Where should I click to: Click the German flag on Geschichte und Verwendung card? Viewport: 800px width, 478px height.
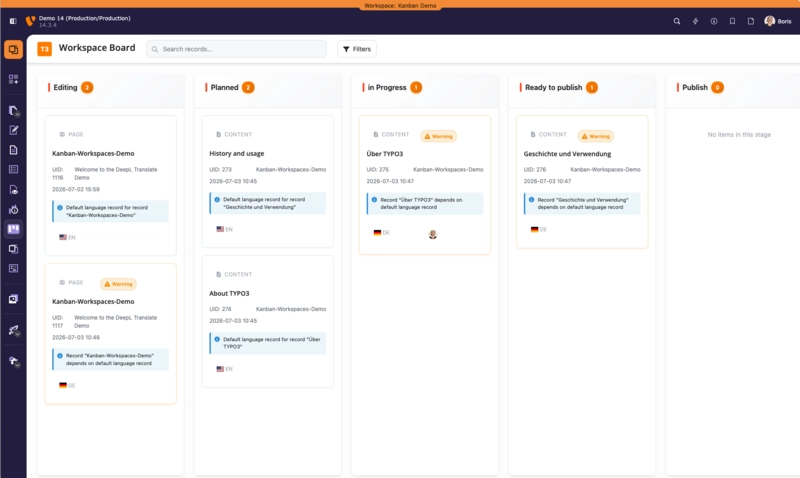tap(534, 230)
